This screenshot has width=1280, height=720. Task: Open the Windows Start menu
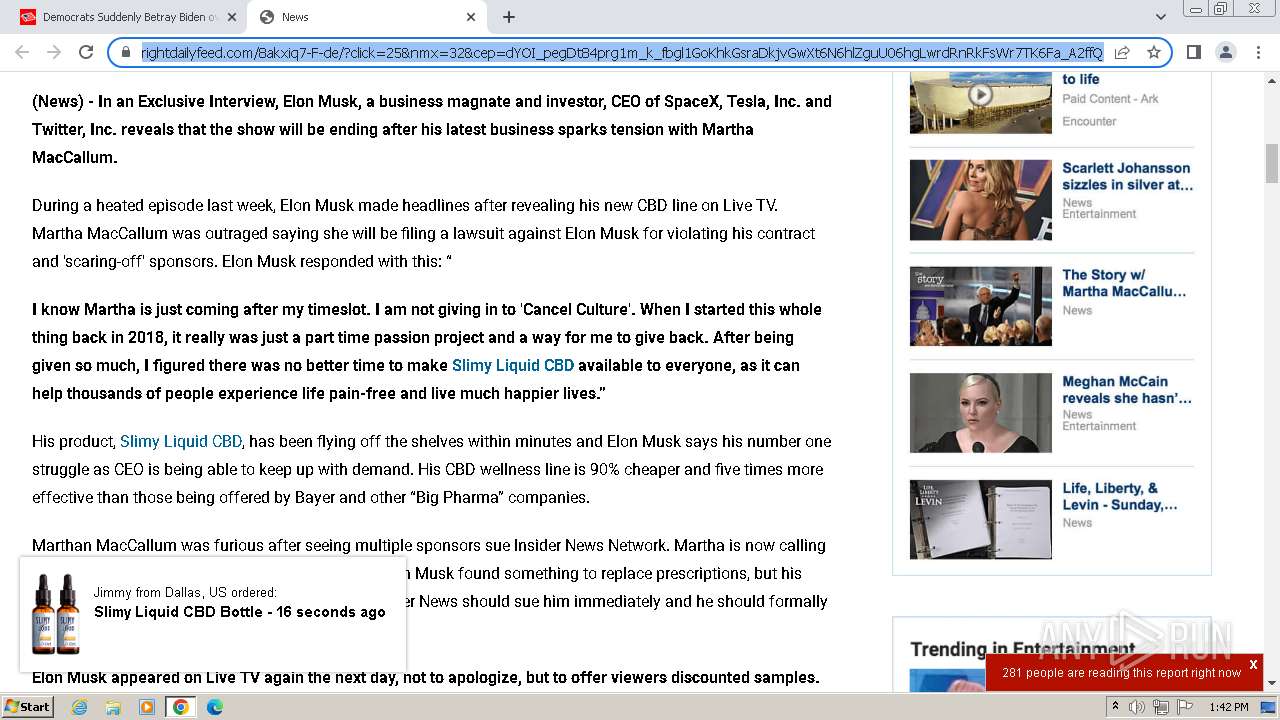pos(27,707)
